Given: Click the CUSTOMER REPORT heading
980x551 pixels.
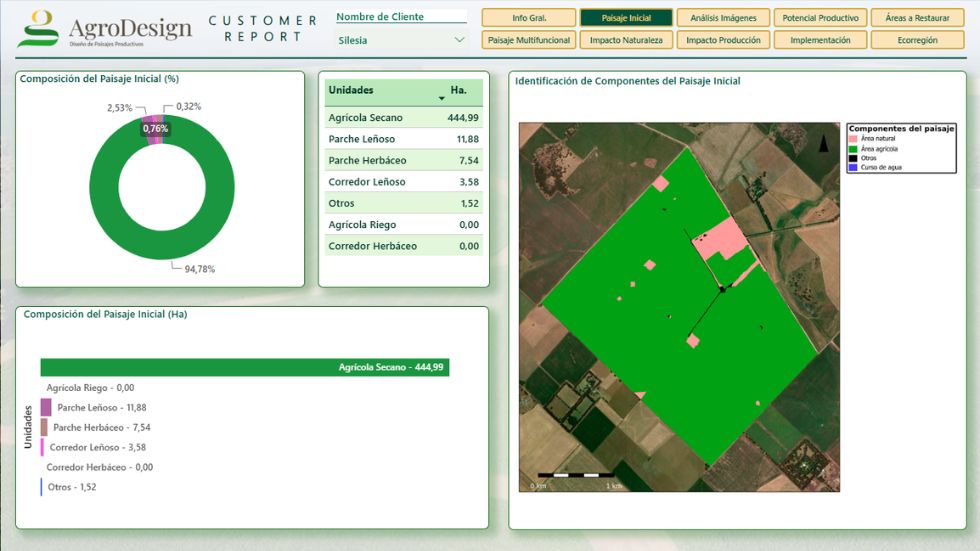Looking at the screenshot, I should pyautogui.click(x=262, y=29).
